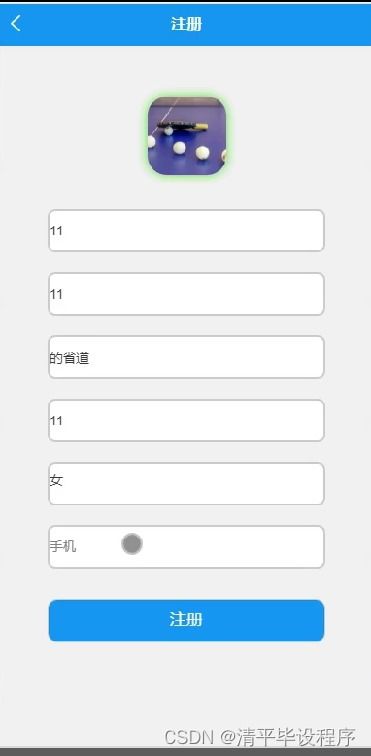This screenshot has width=371, height=756.
Task: Tap the empty area beneath the 注册 button
Action: pos(186,680)
